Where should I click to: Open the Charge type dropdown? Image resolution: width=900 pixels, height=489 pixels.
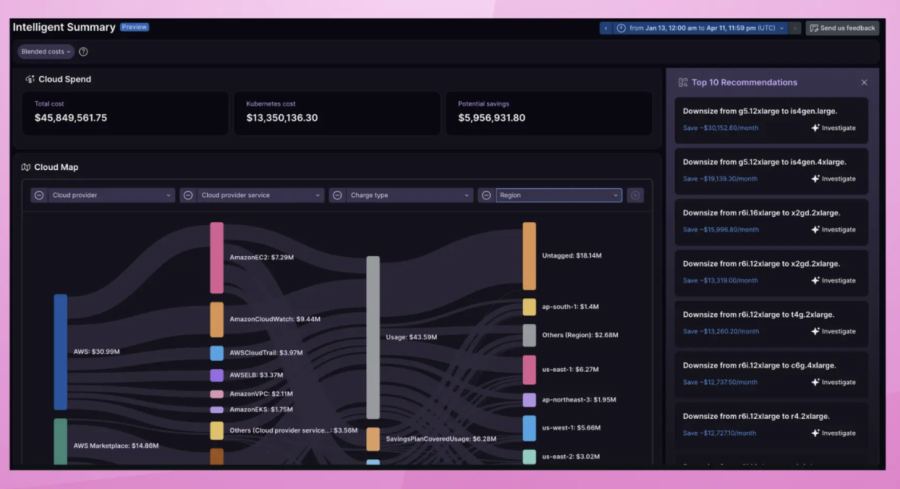[409, 195]
